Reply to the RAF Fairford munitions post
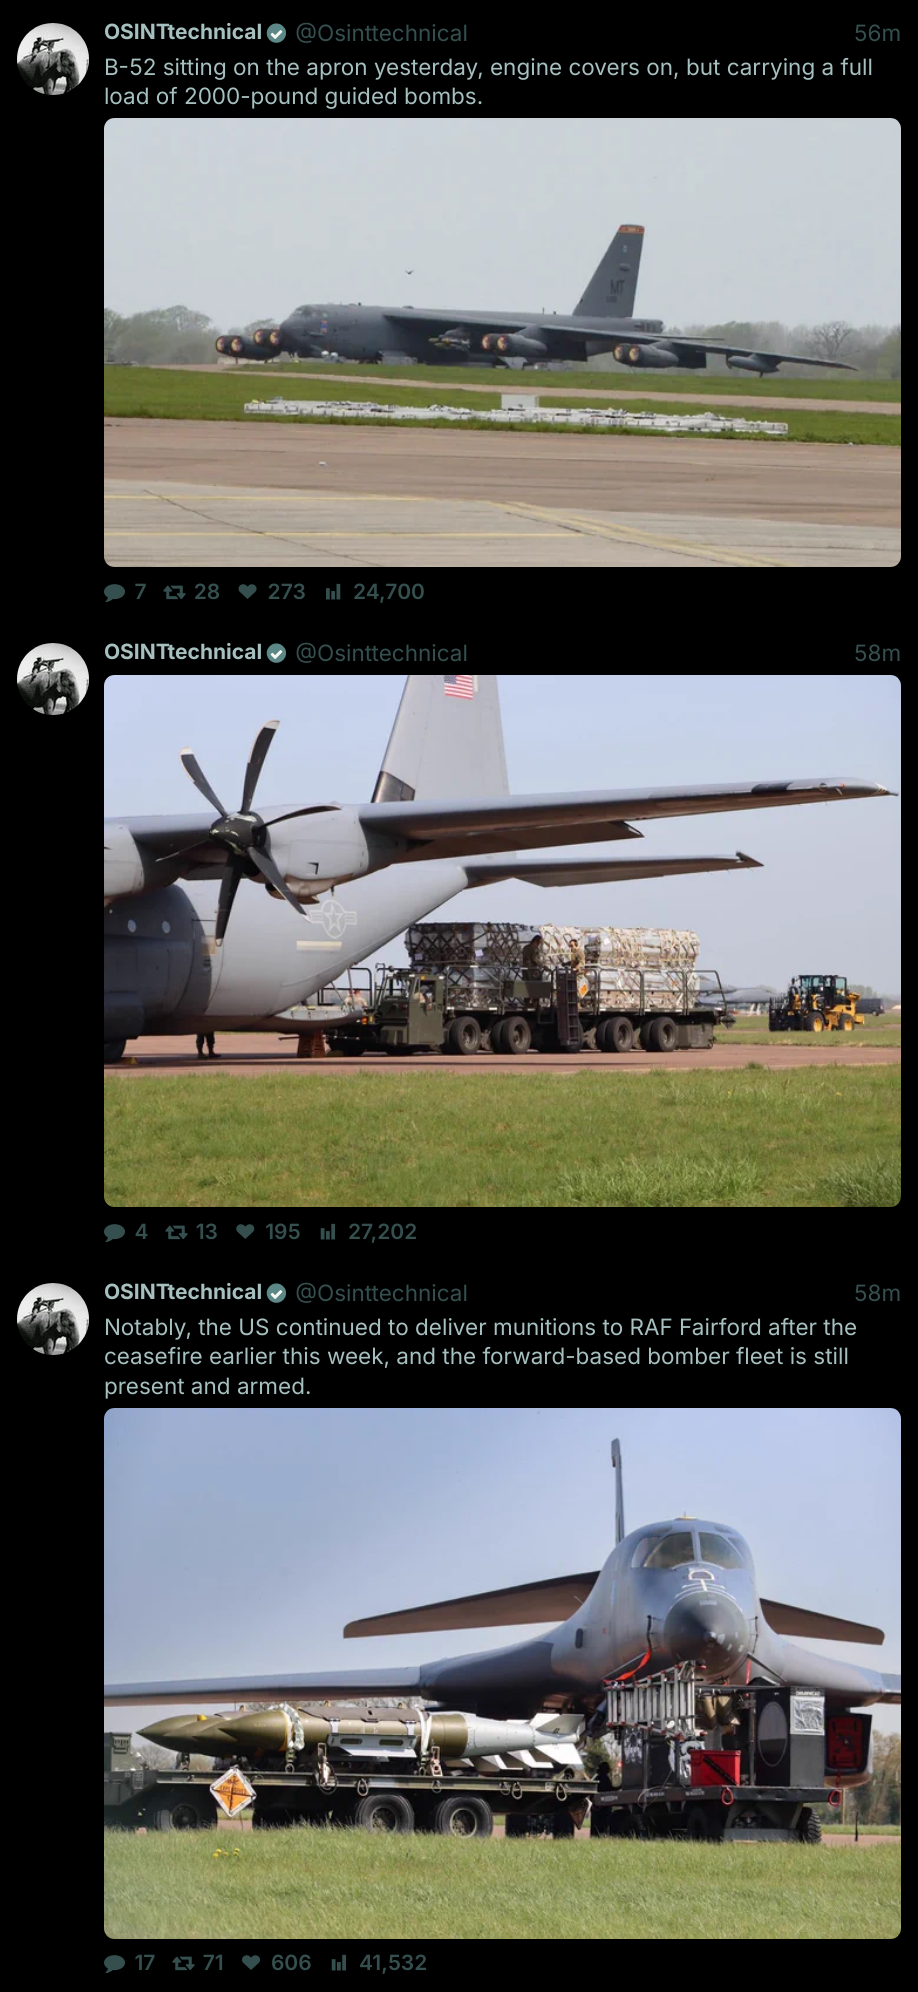918x1992 pixels. [129, 1963]
